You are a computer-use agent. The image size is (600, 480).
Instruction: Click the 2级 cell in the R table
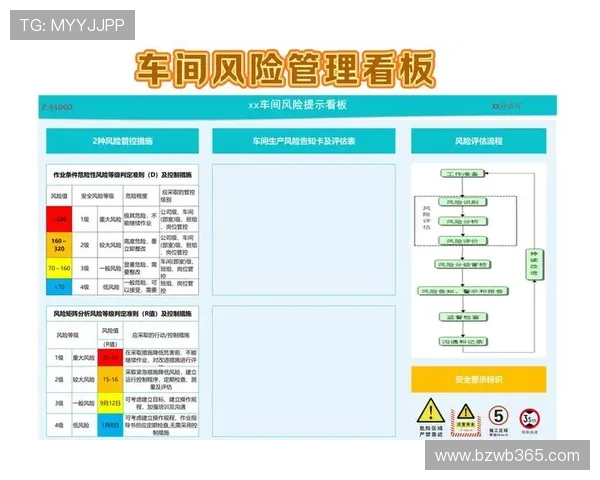(59, 379)
